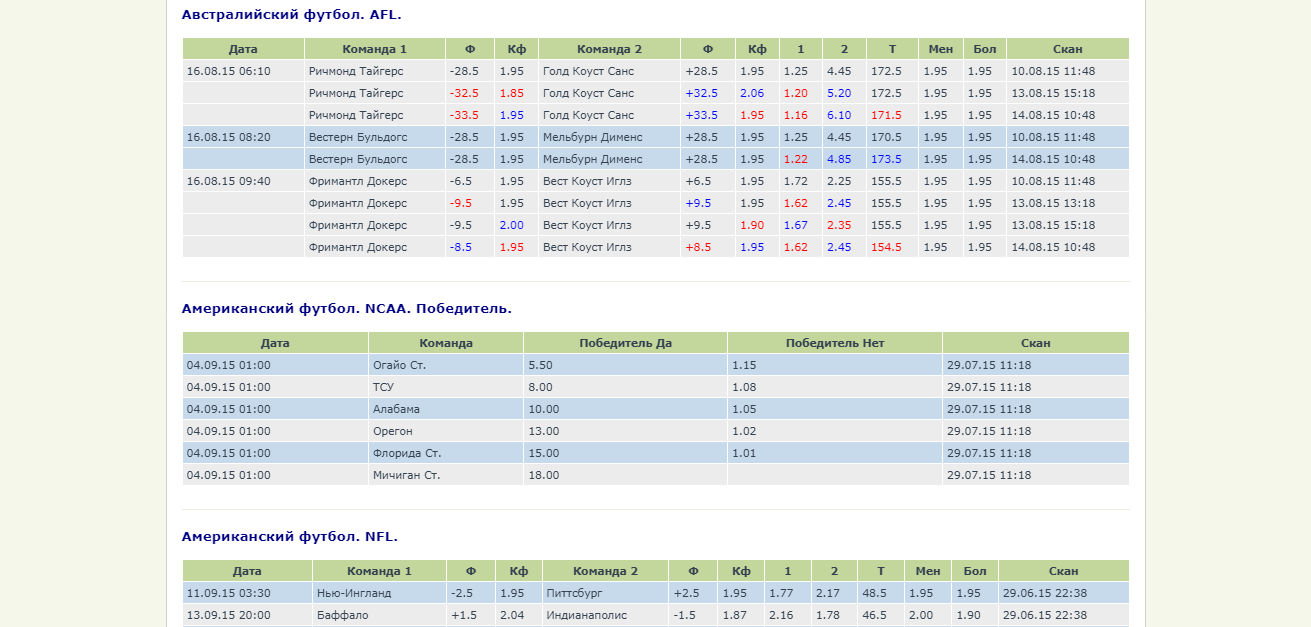
Task: Click the date cell '16.08.15 06:10'
Action: click(228, 71)
